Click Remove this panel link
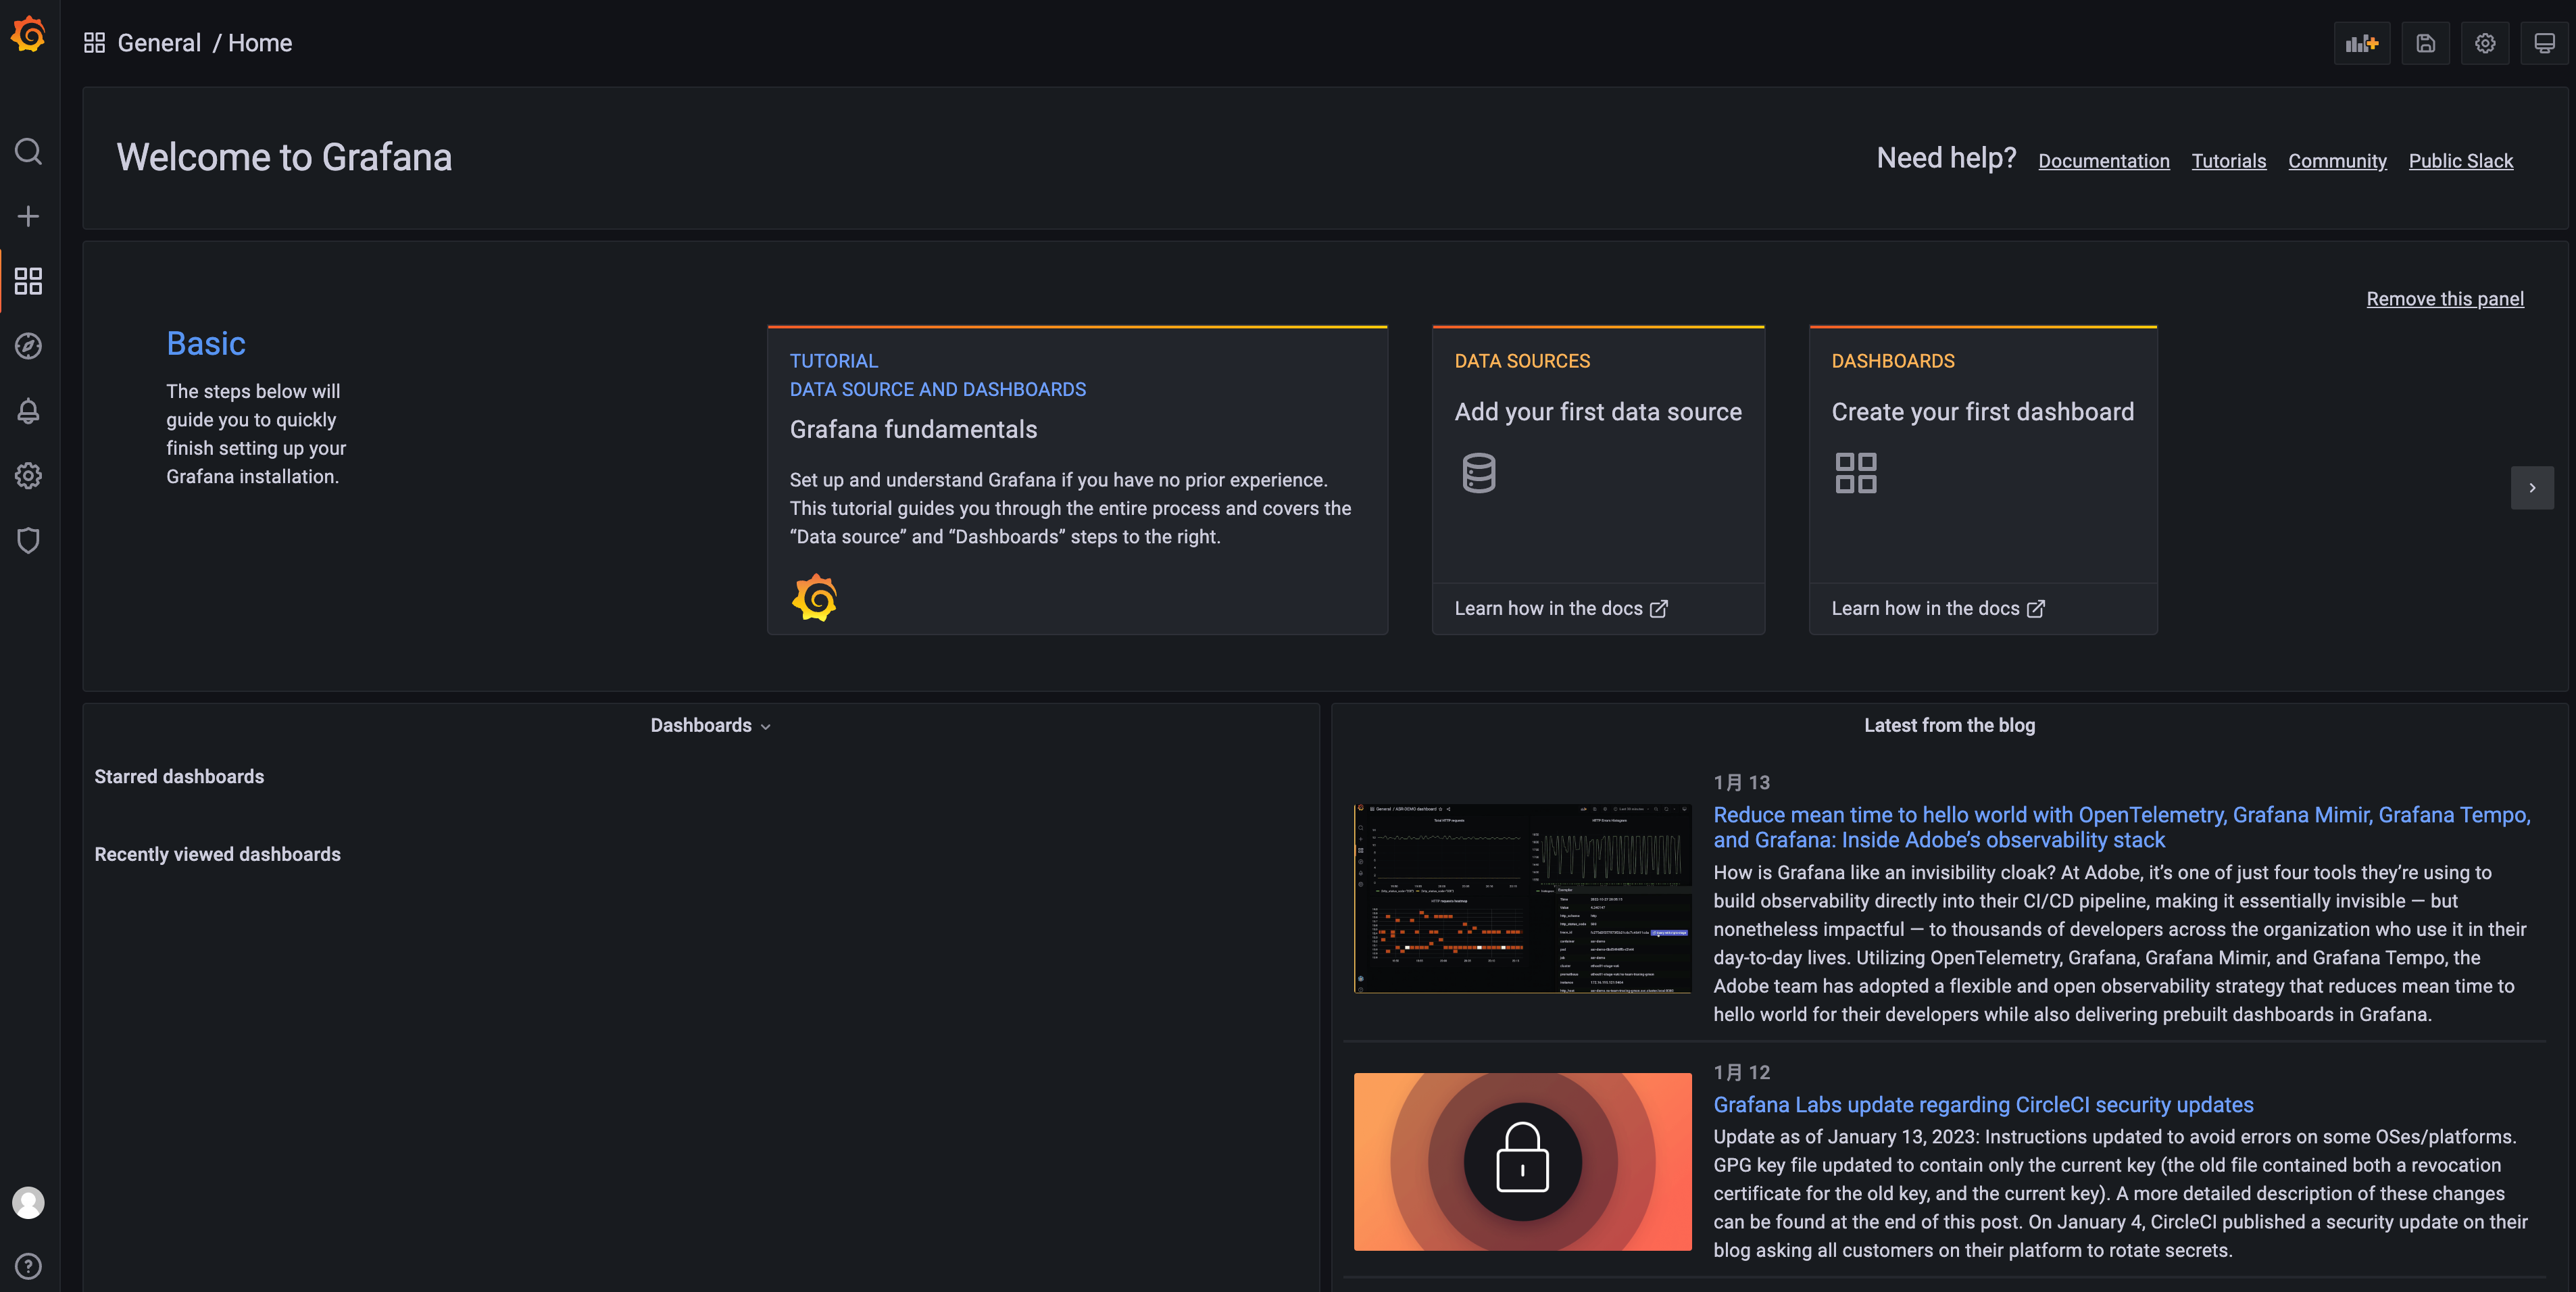The width and height of the screenshot is (2576, 1292). coord(2444,299)
